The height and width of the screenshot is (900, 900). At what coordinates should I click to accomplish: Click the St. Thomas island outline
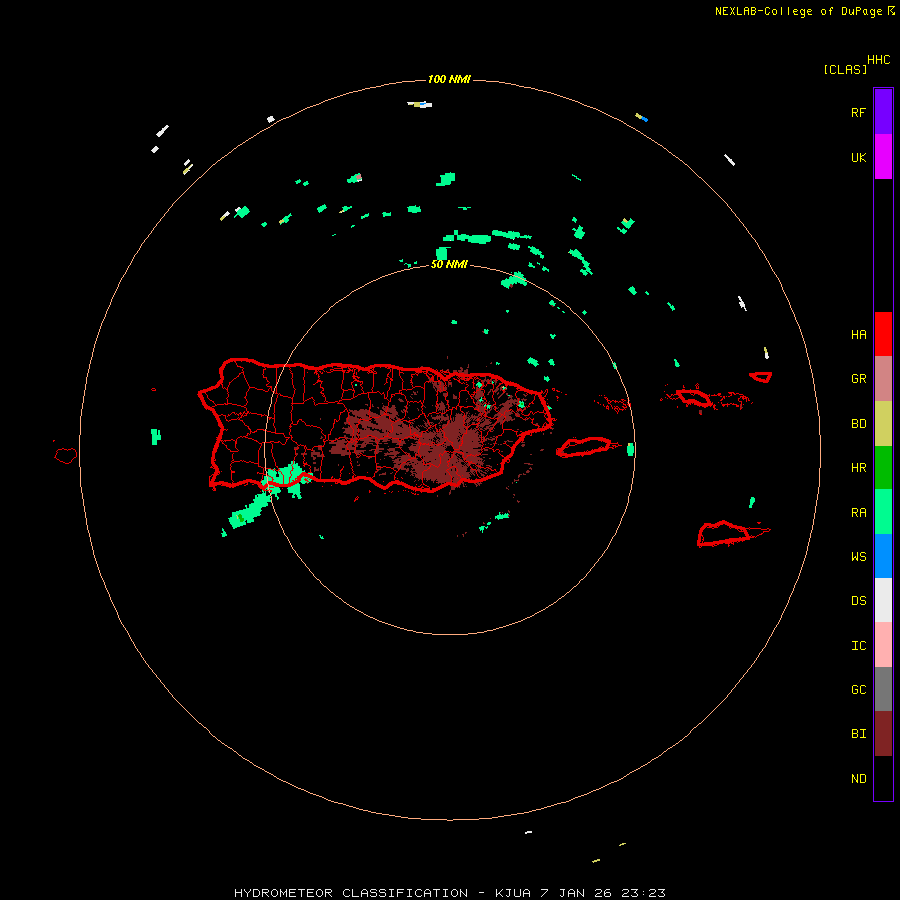695,397
